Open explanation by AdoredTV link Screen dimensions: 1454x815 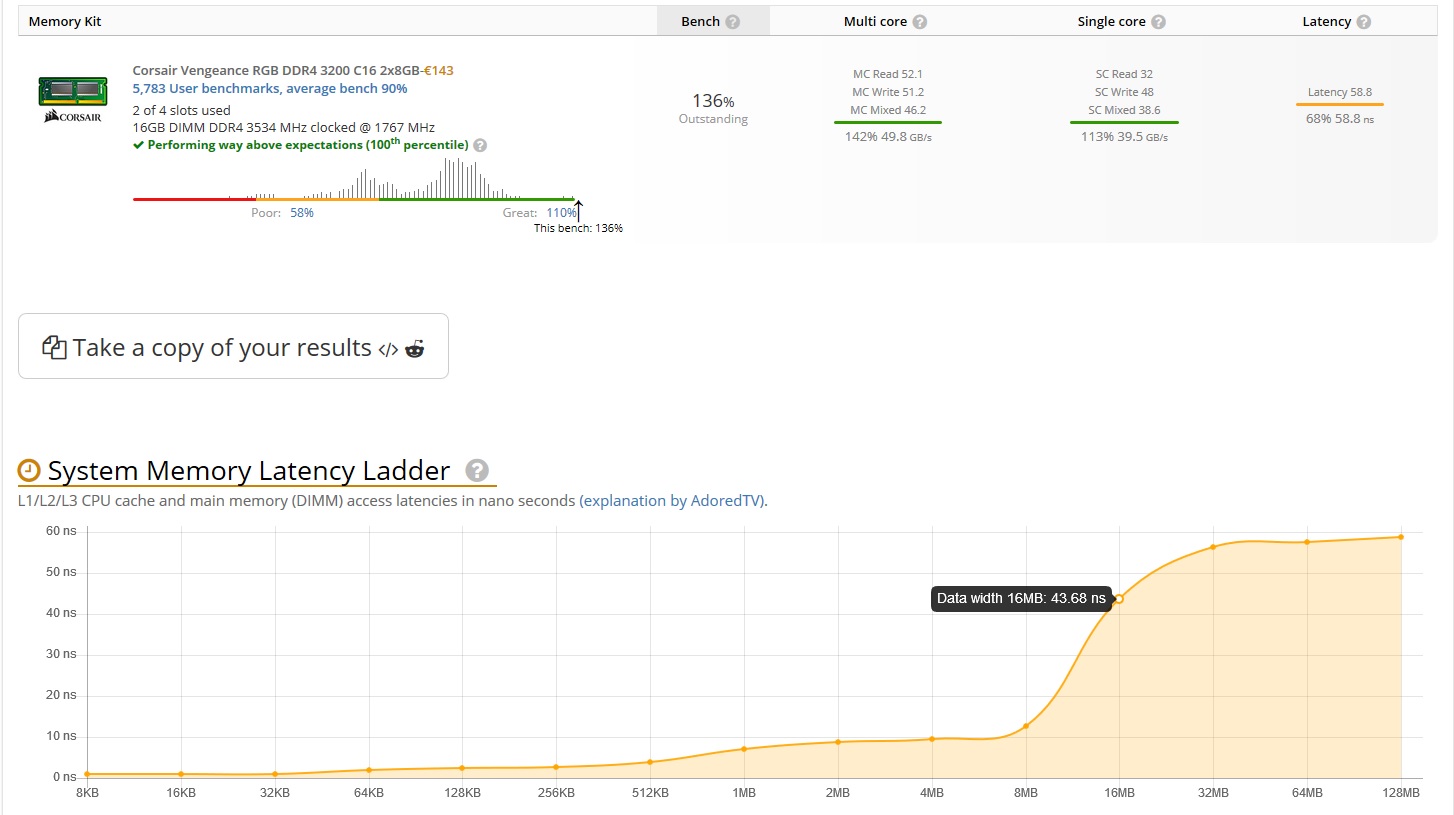coord(672,501)
